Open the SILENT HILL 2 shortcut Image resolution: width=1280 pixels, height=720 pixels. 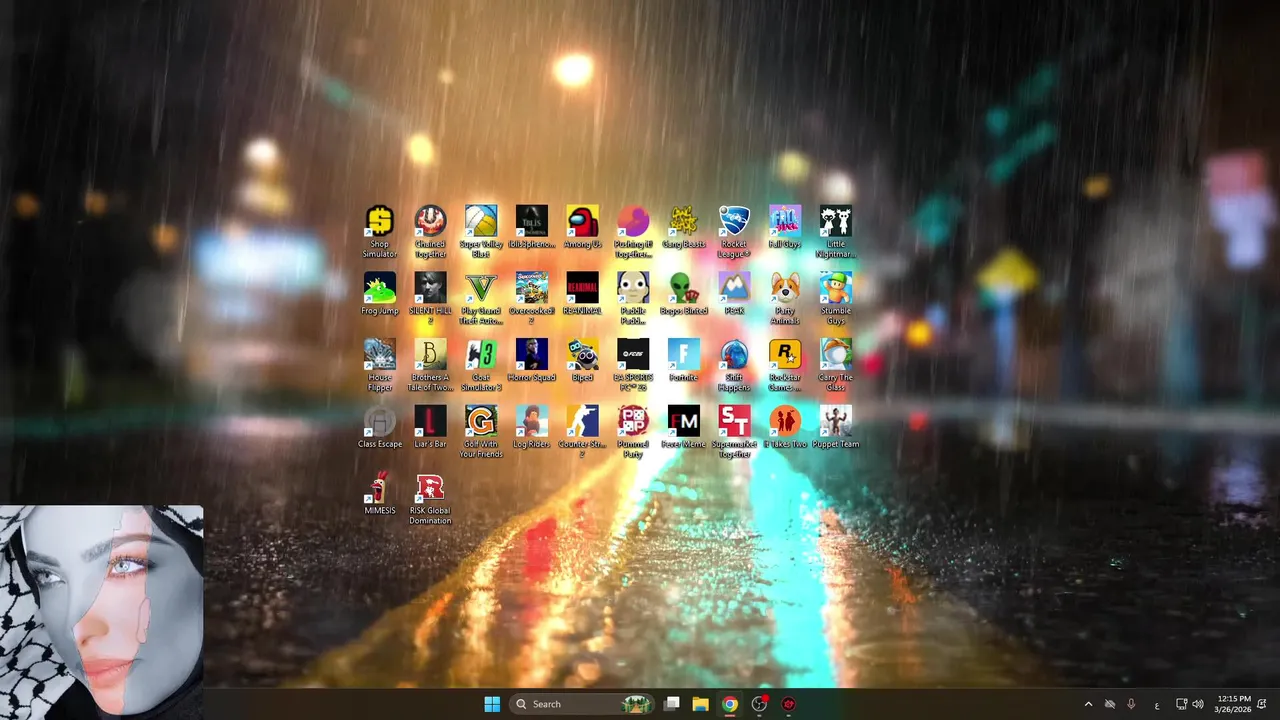[430, 288]
